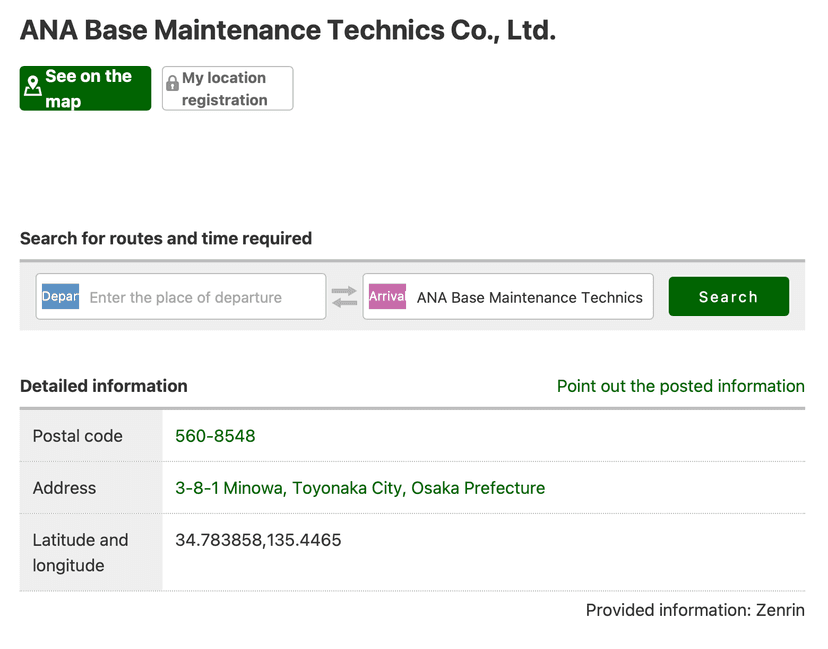Click the ANA Base Maintenance Technics page title
Image resolution: width=828 pixels, height=649 pixels.
click(x=288, y=30)
